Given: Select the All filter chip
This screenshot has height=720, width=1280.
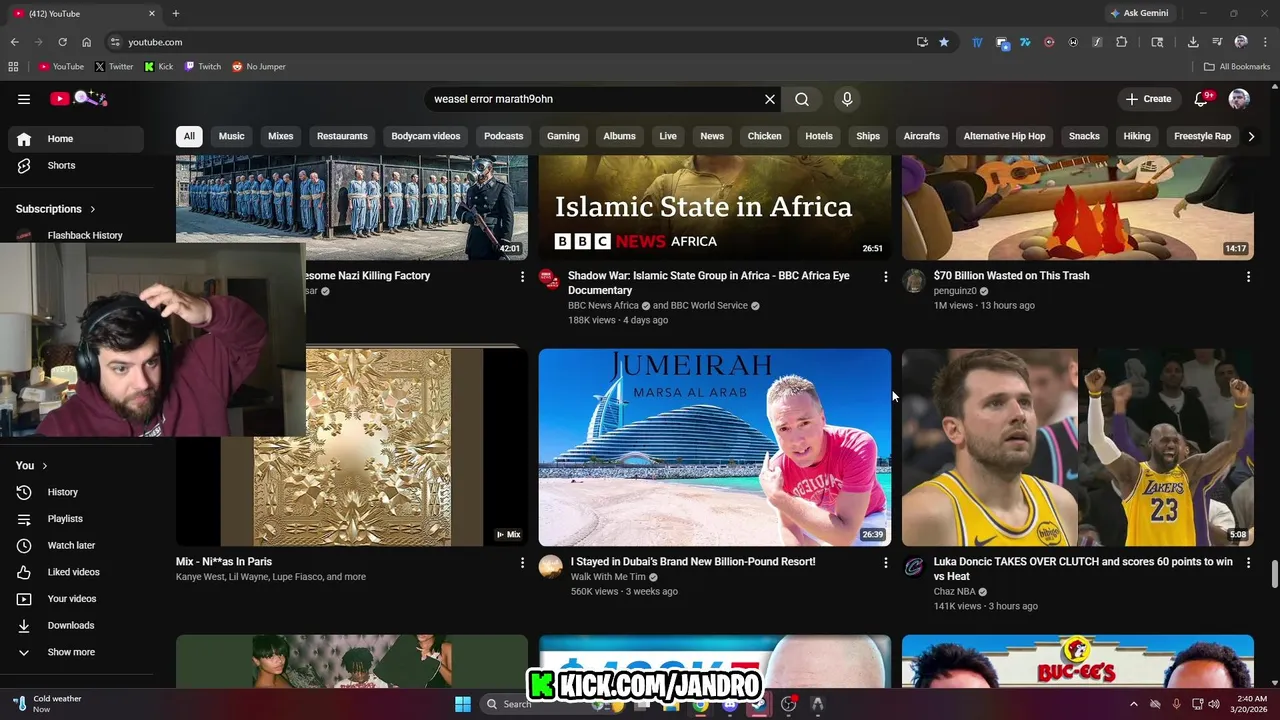Looking at the screenshot, I should click(189, 136).
